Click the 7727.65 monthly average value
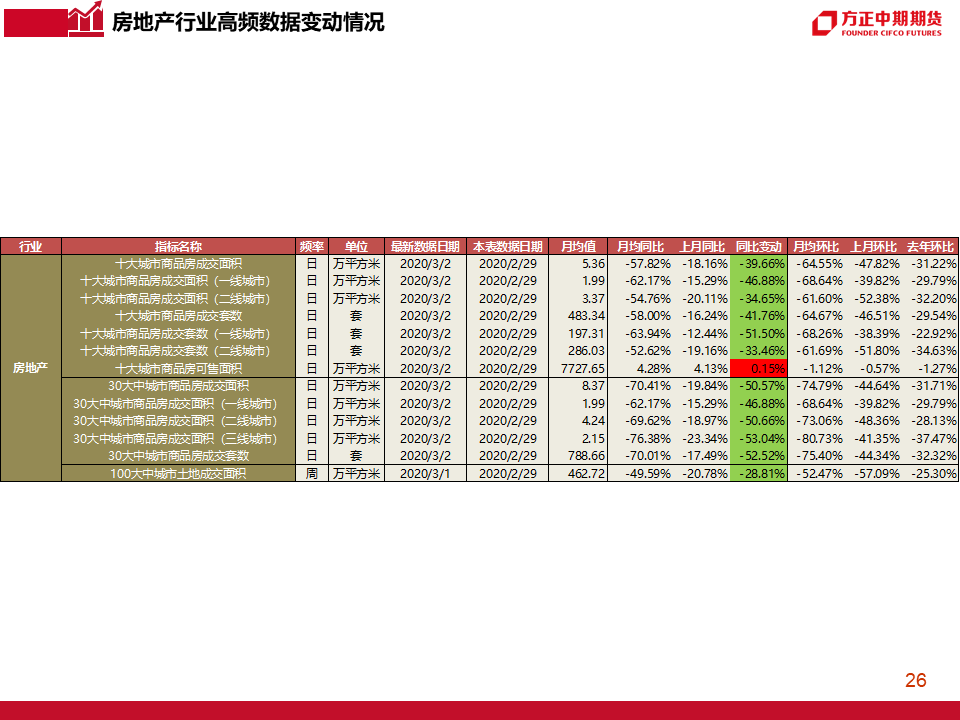The image size is (960, 720). click(x=585, y=368)
